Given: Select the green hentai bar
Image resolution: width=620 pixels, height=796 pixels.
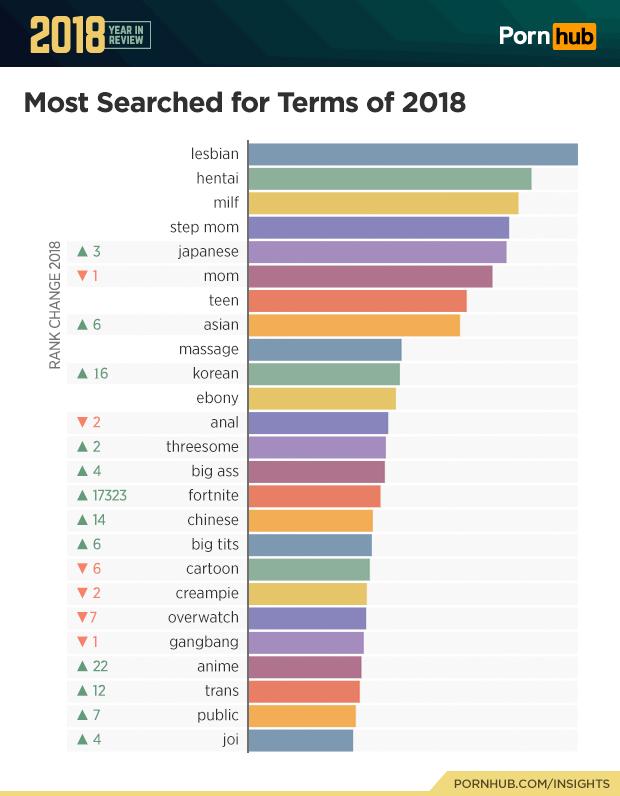Looking at the screenshot, I should (390, 179).
